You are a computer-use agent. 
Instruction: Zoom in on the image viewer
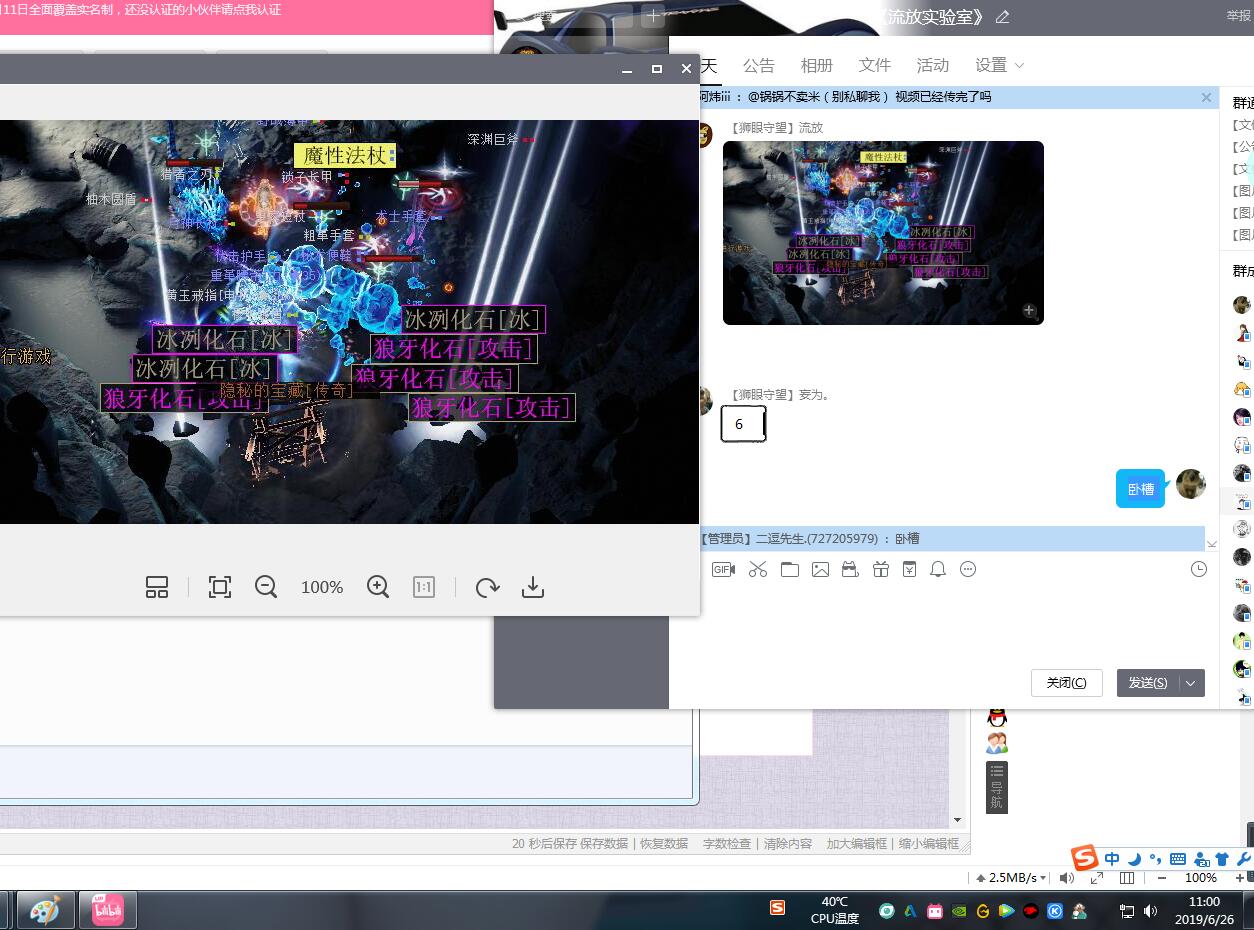click(378, 587)
